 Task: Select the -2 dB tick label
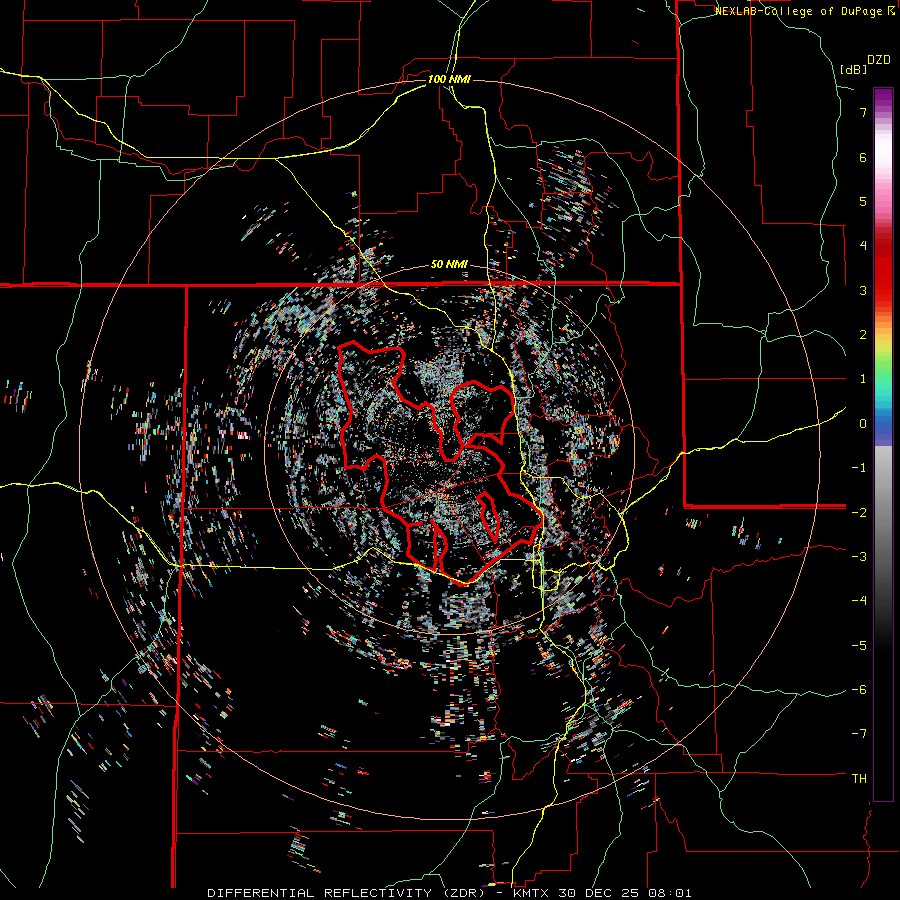coord(859,512)
